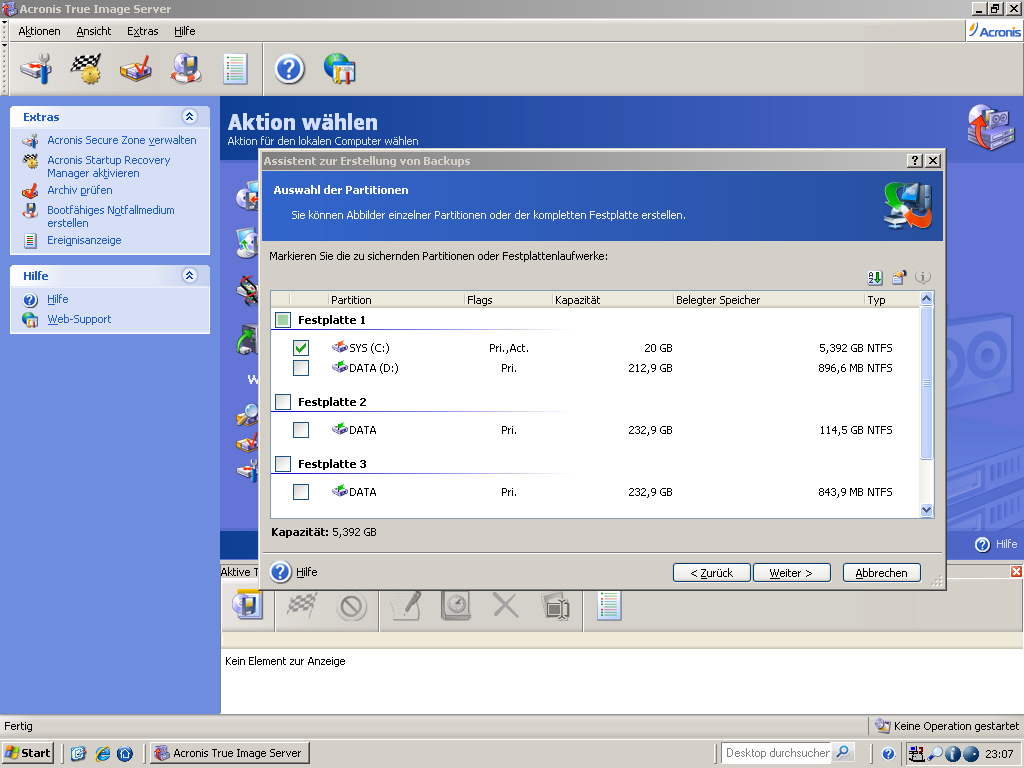The image size is (1024, 768).
Task: Click the web support globe toolbar icon
Action: (340, 69)
